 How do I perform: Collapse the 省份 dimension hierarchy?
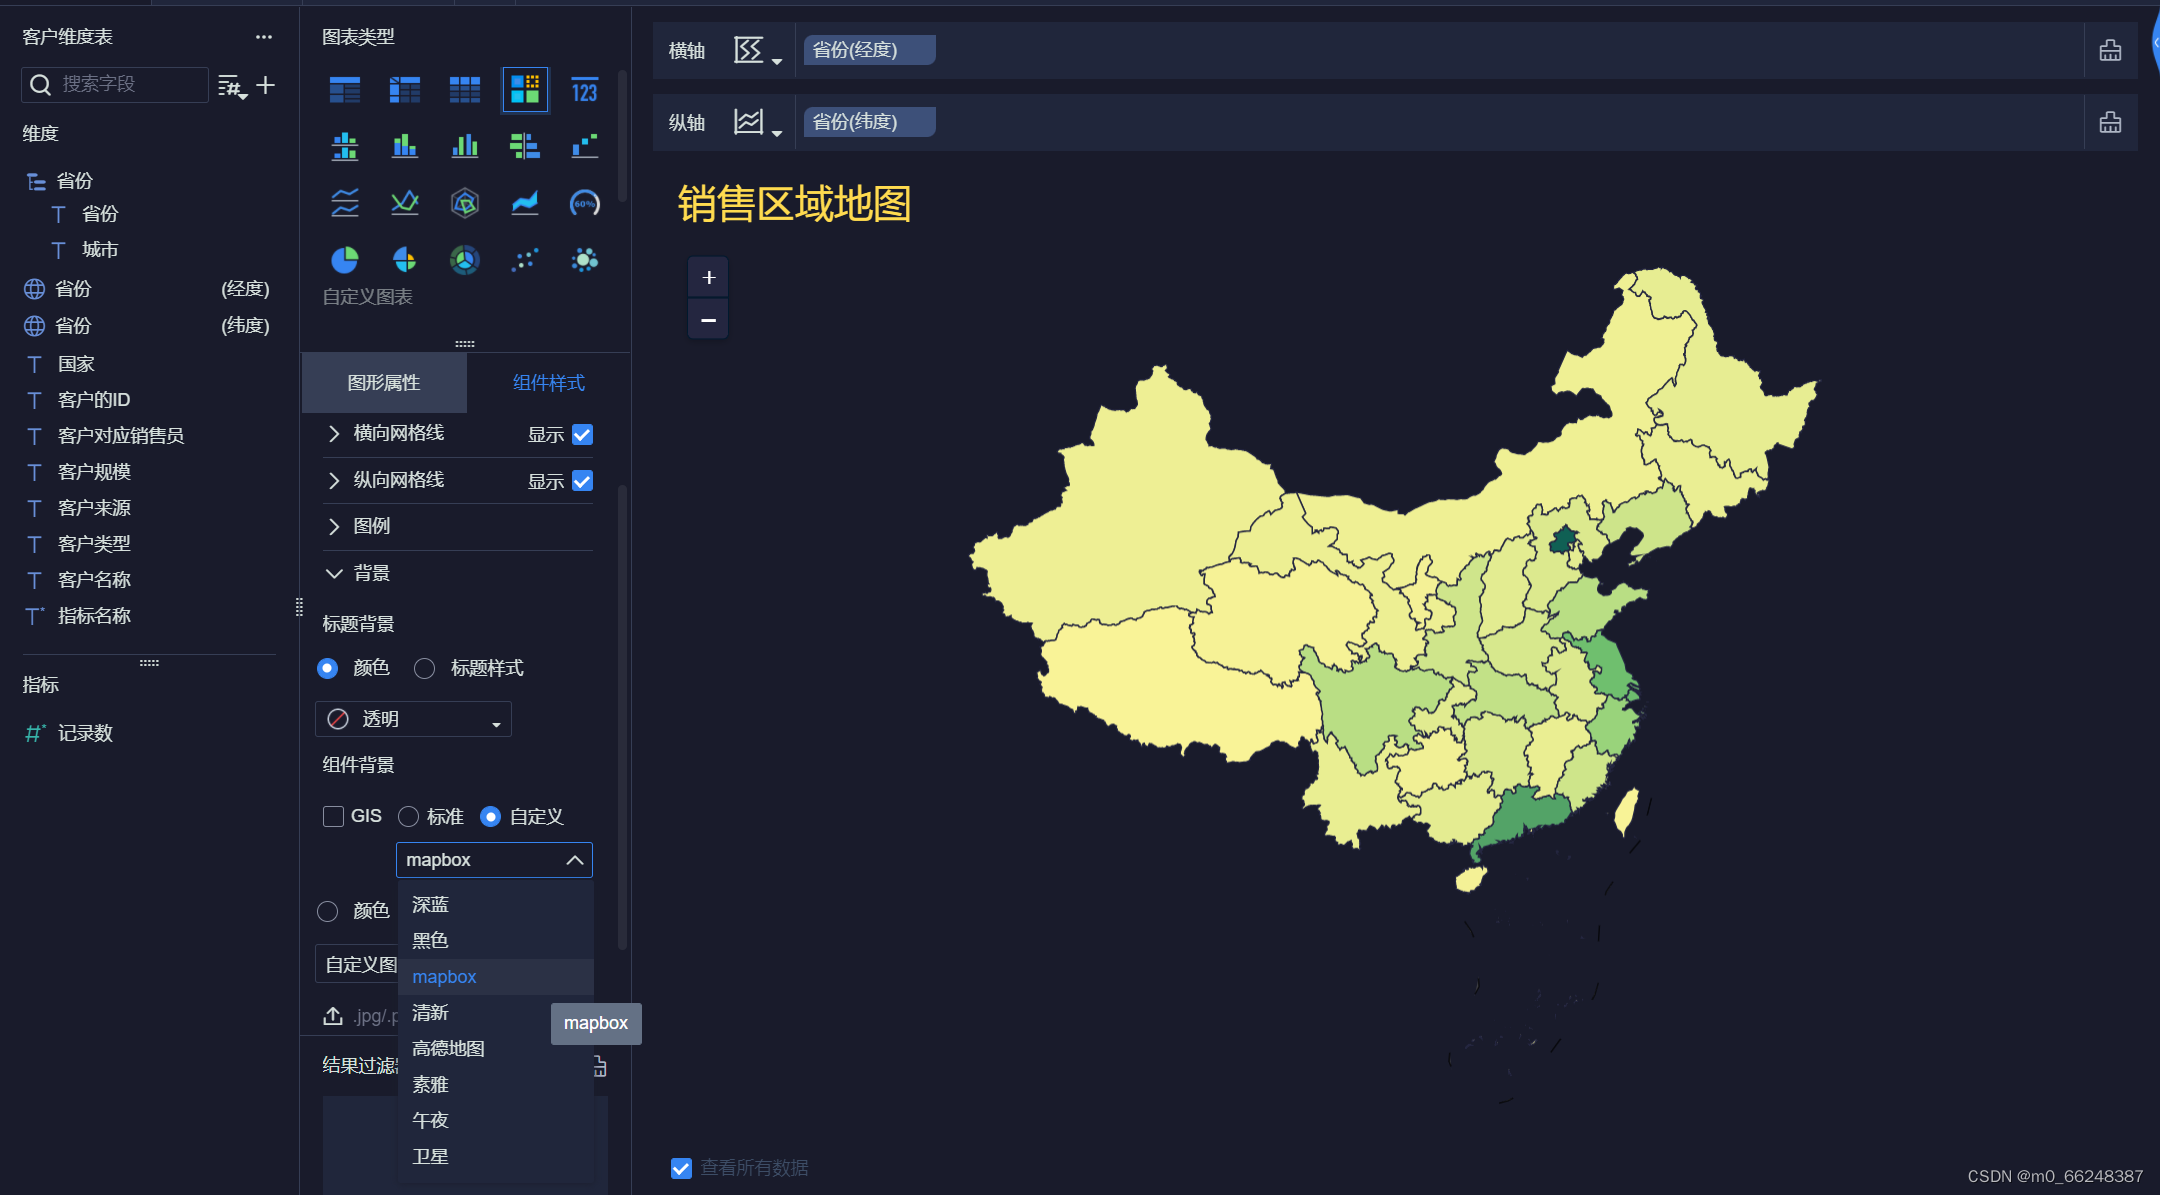36,181
